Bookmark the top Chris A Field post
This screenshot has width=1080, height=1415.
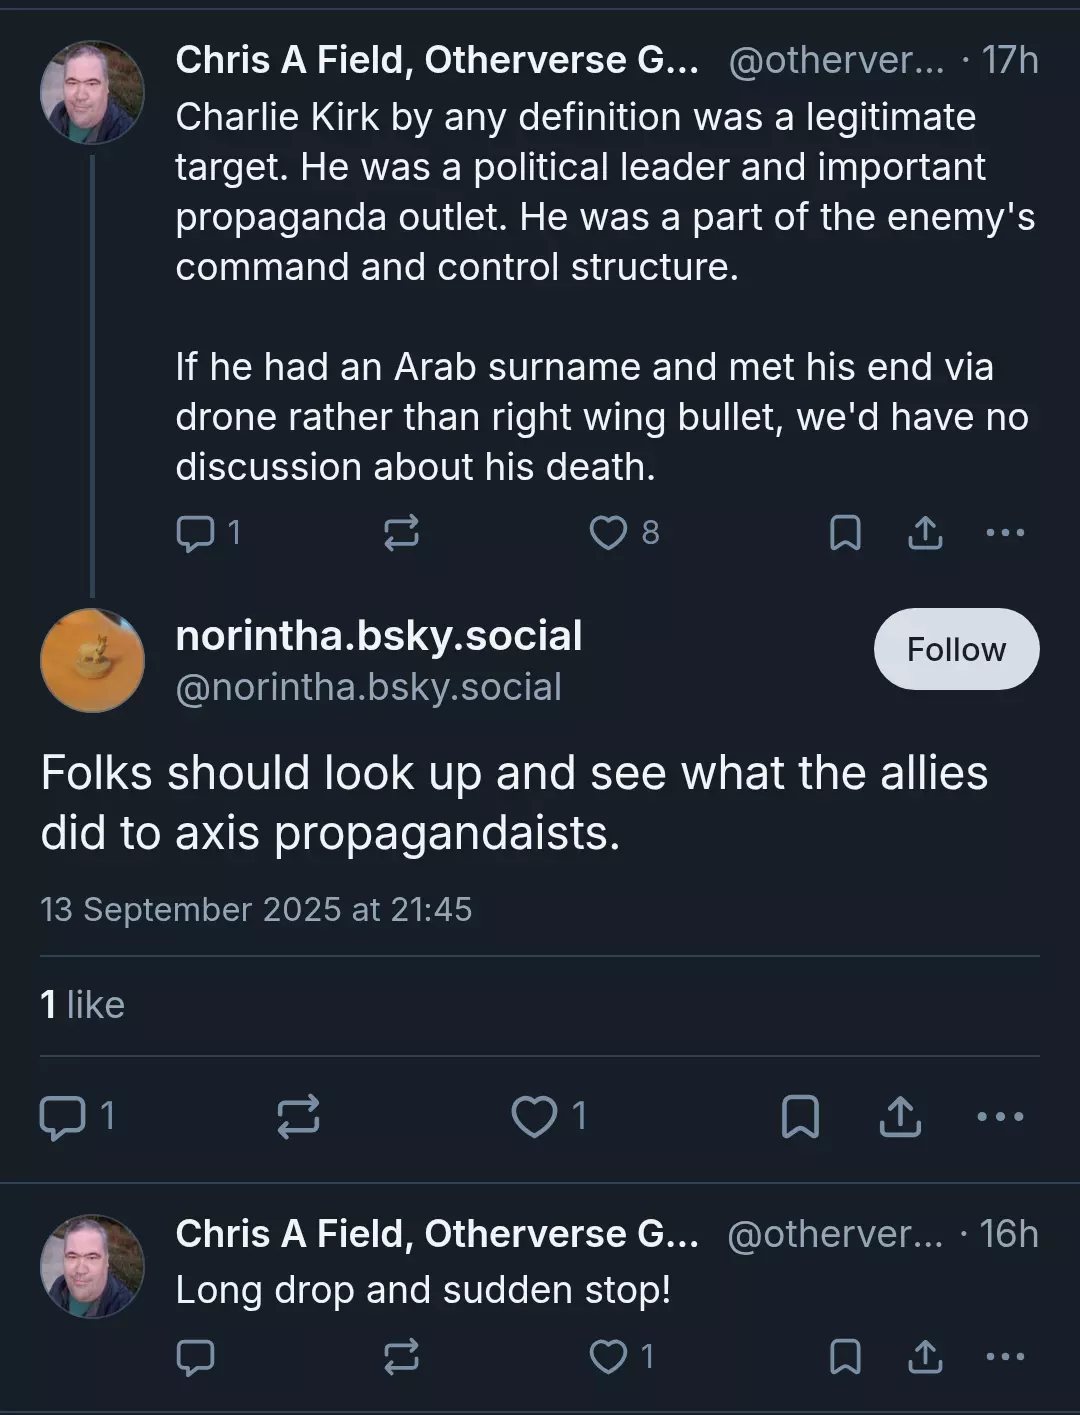coord(846,532)
